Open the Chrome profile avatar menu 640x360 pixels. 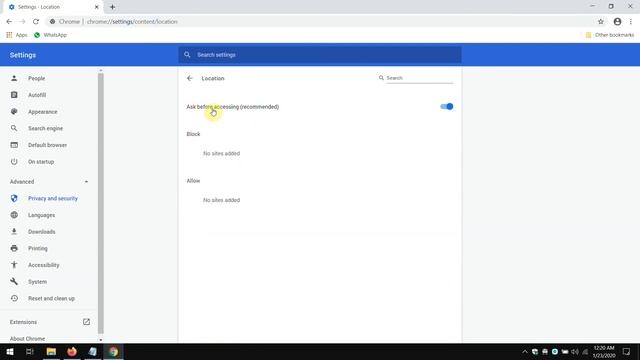(x=617, y=22)
